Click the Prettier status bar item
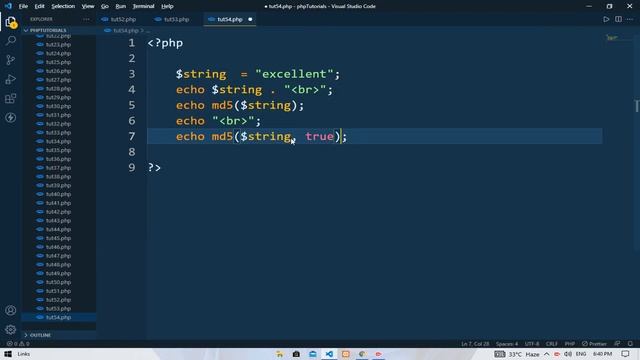This screenshot has width=640, height=360. click(594, 344)
